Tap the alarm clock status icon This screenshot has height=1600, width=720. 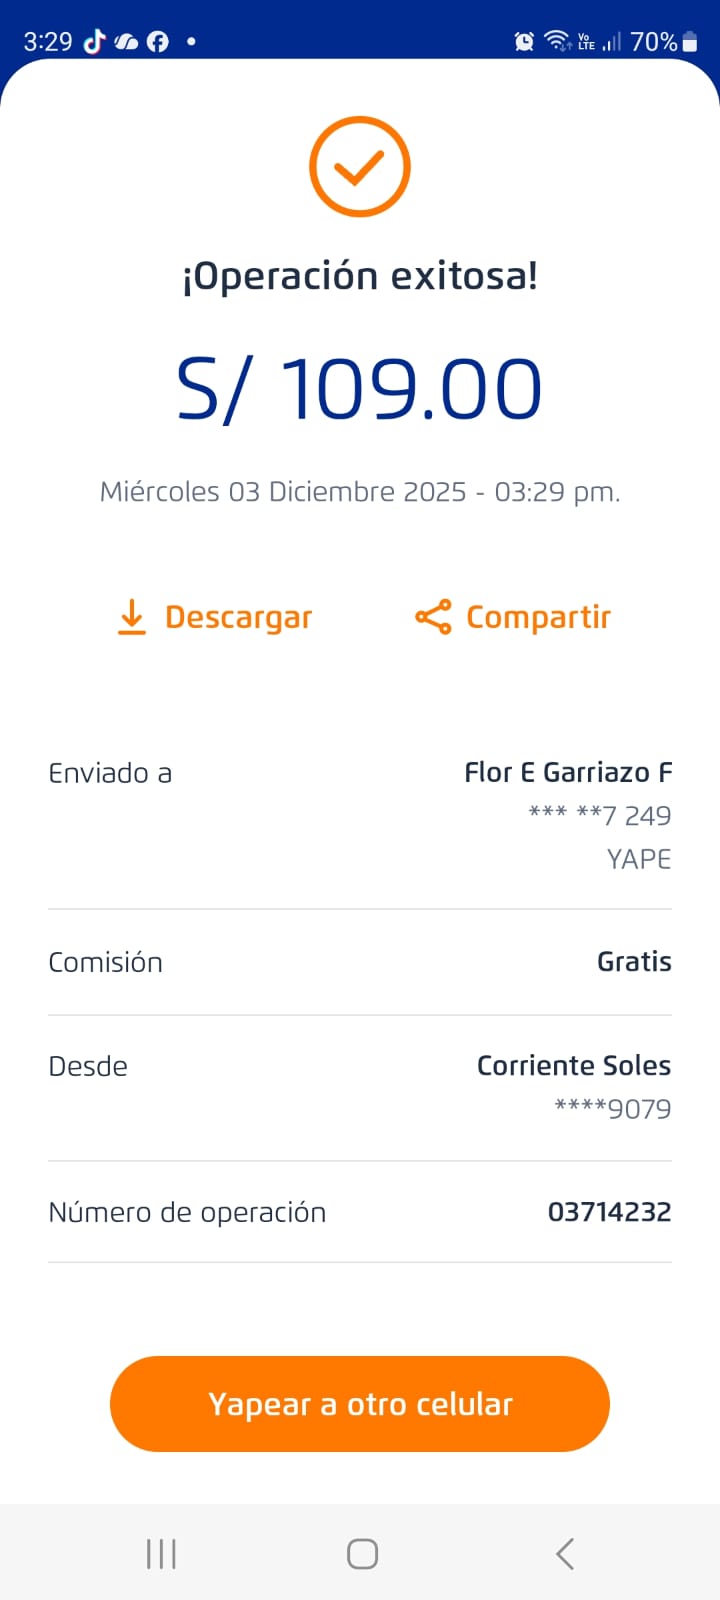(524, 41)
